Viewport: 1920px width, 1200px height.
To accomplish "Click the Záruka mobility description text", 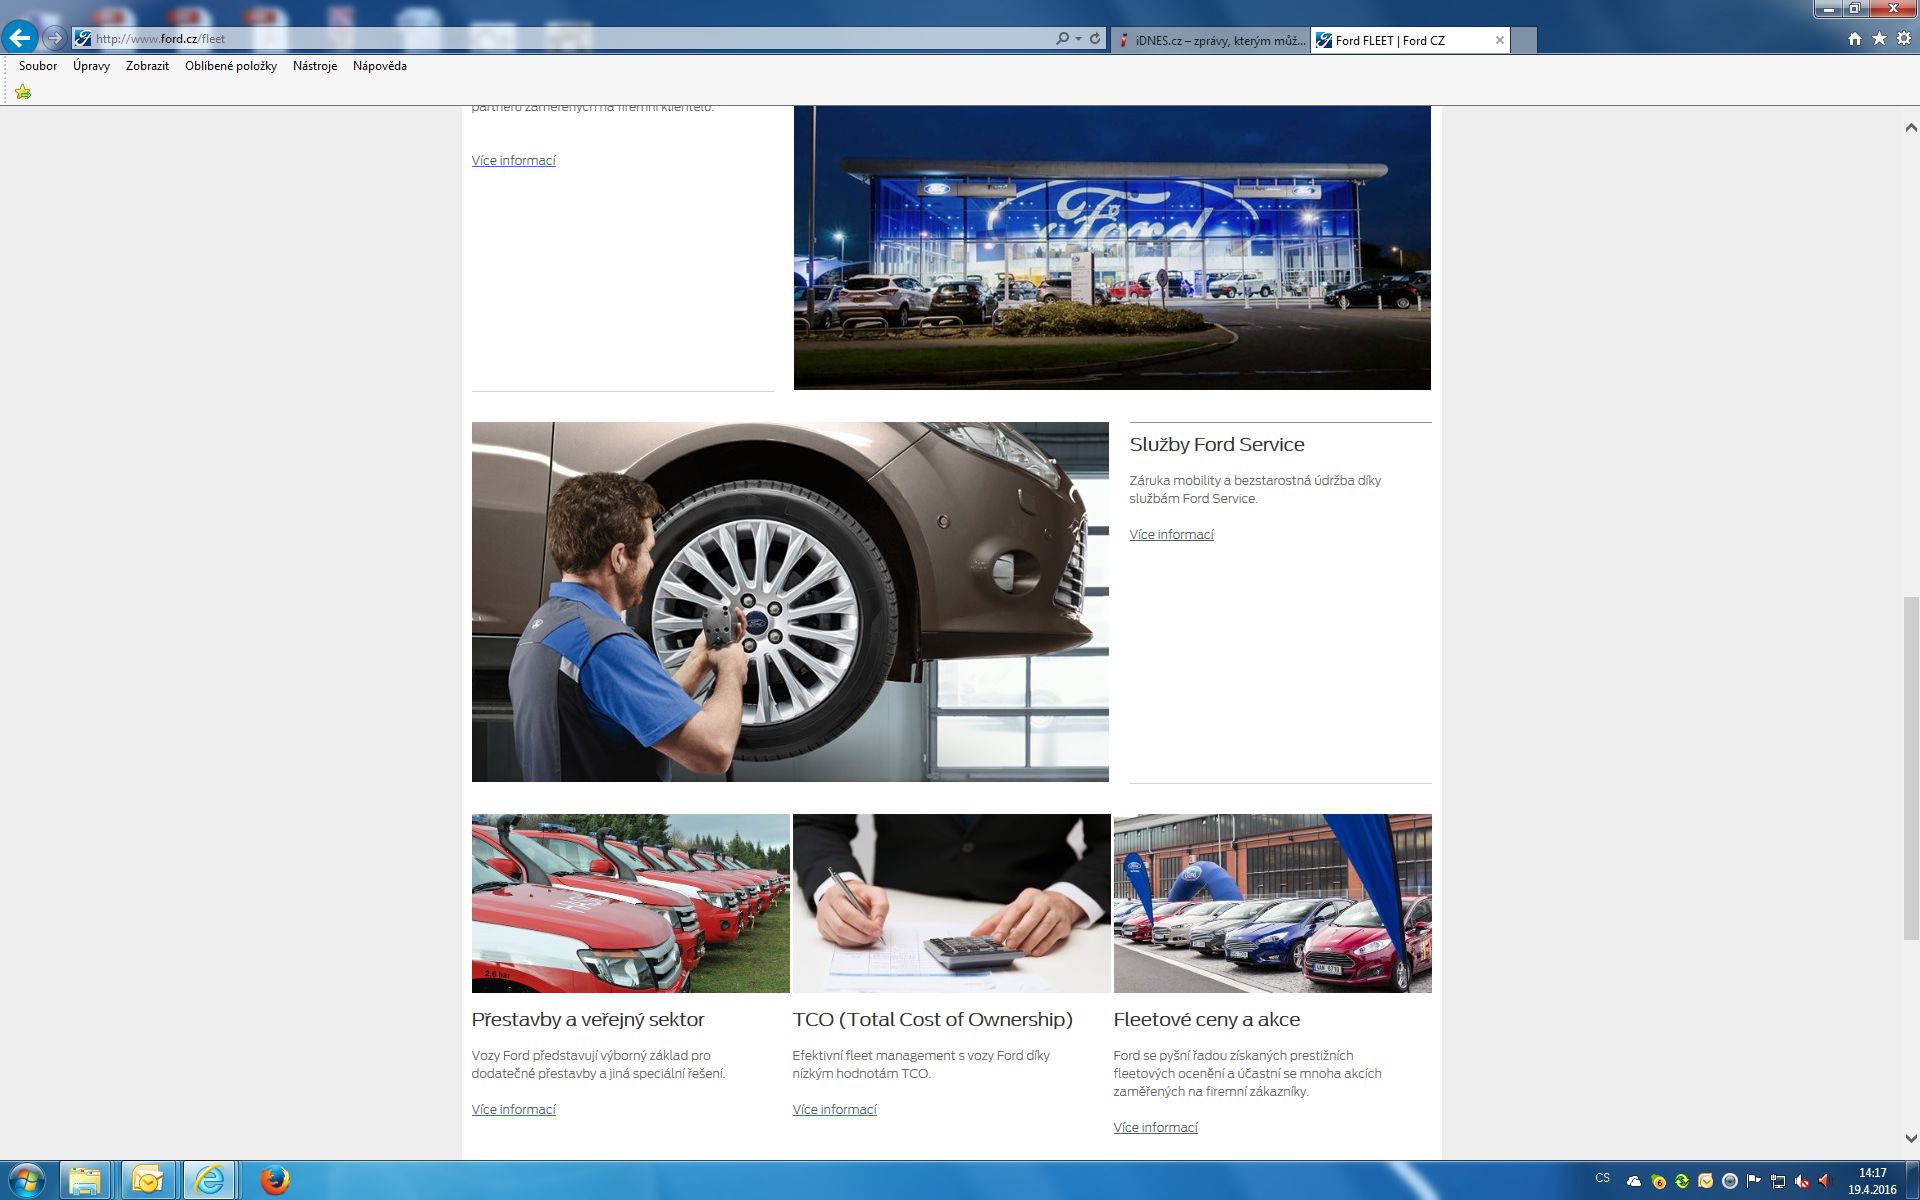I will tap(1255, 490).
